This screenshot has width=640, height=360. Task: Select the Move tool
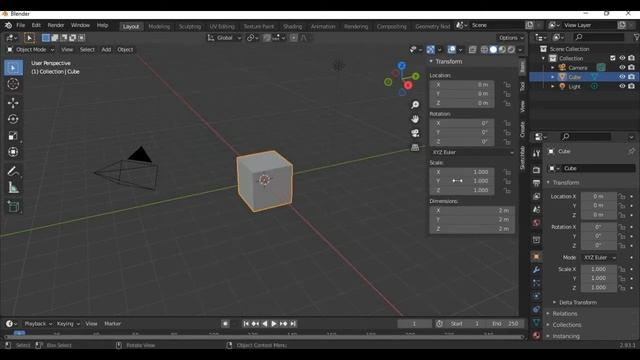(x=13, y=102)
